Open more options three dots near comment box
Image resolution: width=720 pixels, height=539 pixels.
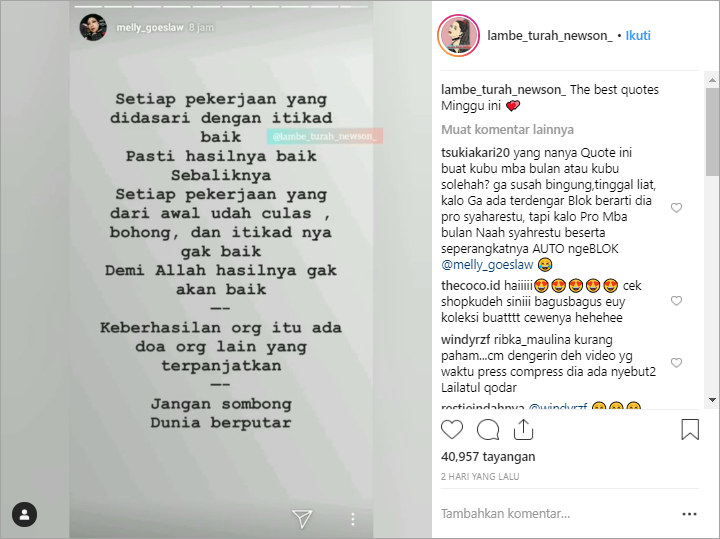click(x=689, y=514)
